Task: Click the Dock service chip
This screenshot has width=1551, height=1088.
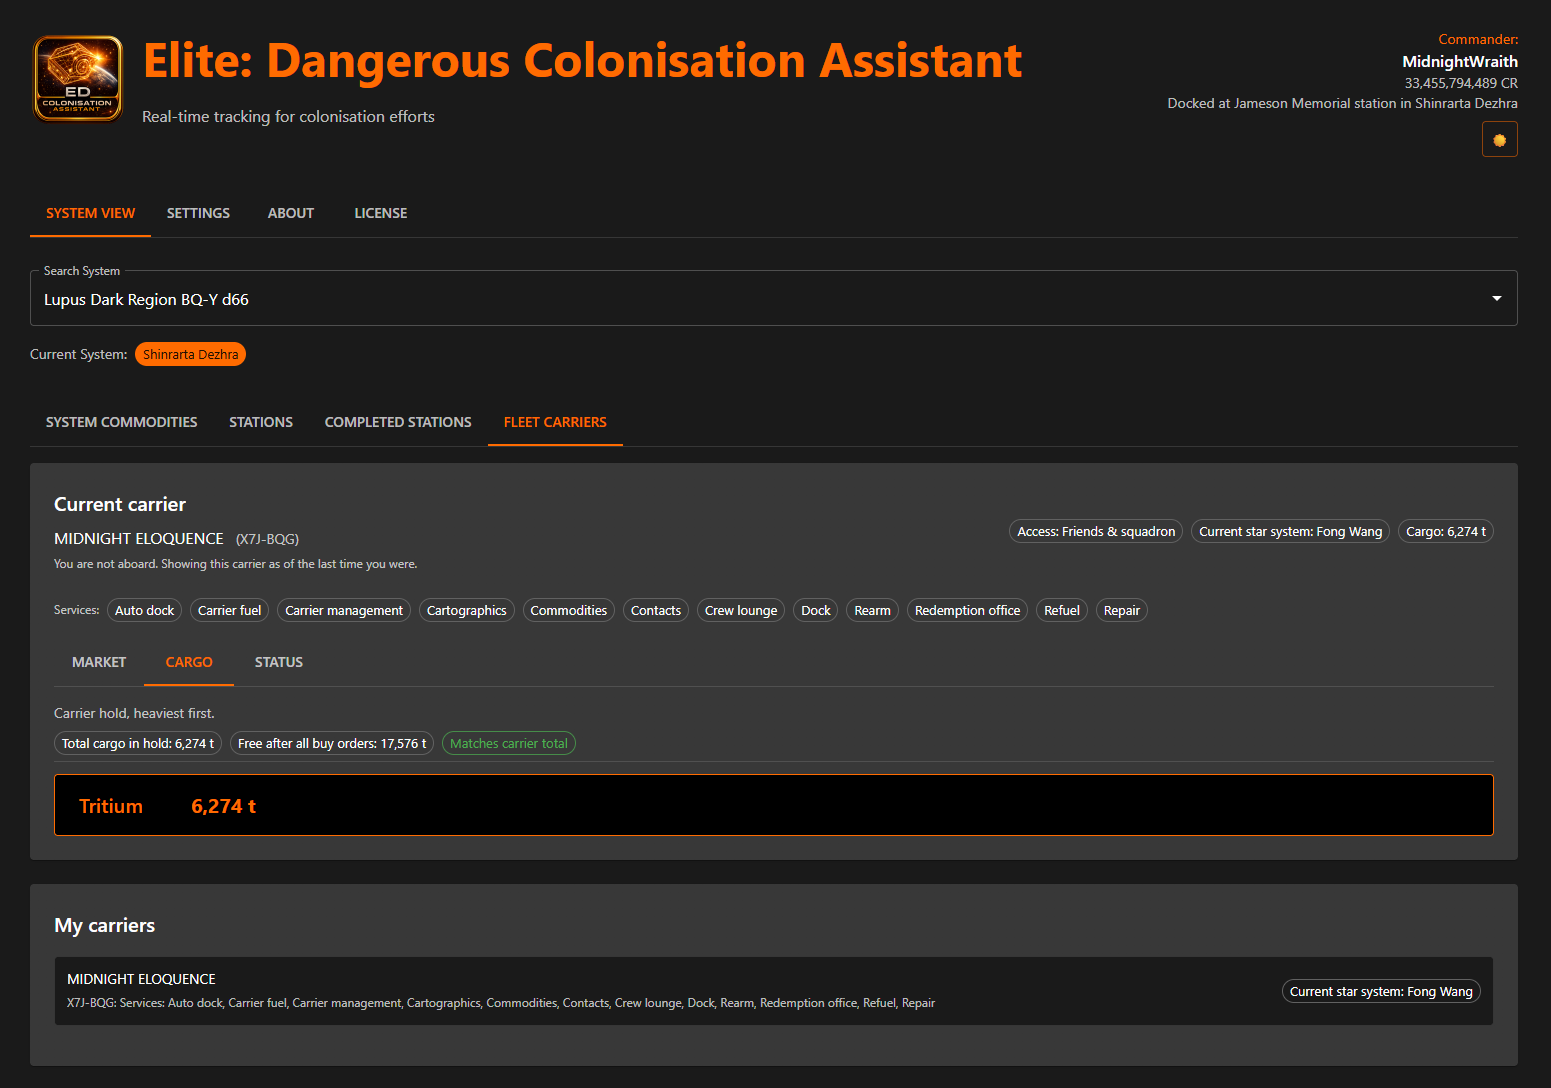Action: [x=816, y=610]
